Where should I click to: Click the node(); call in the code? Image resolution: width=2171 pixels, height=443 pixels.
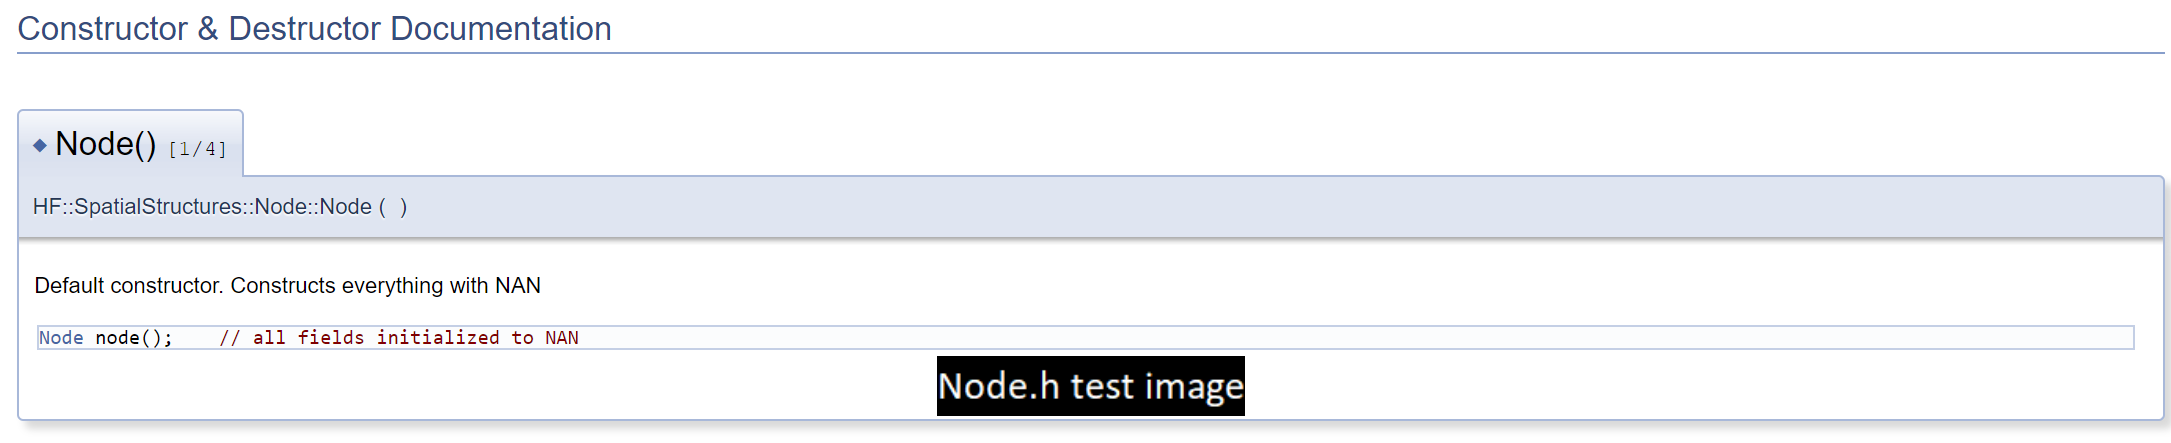[x=134, y=338]
